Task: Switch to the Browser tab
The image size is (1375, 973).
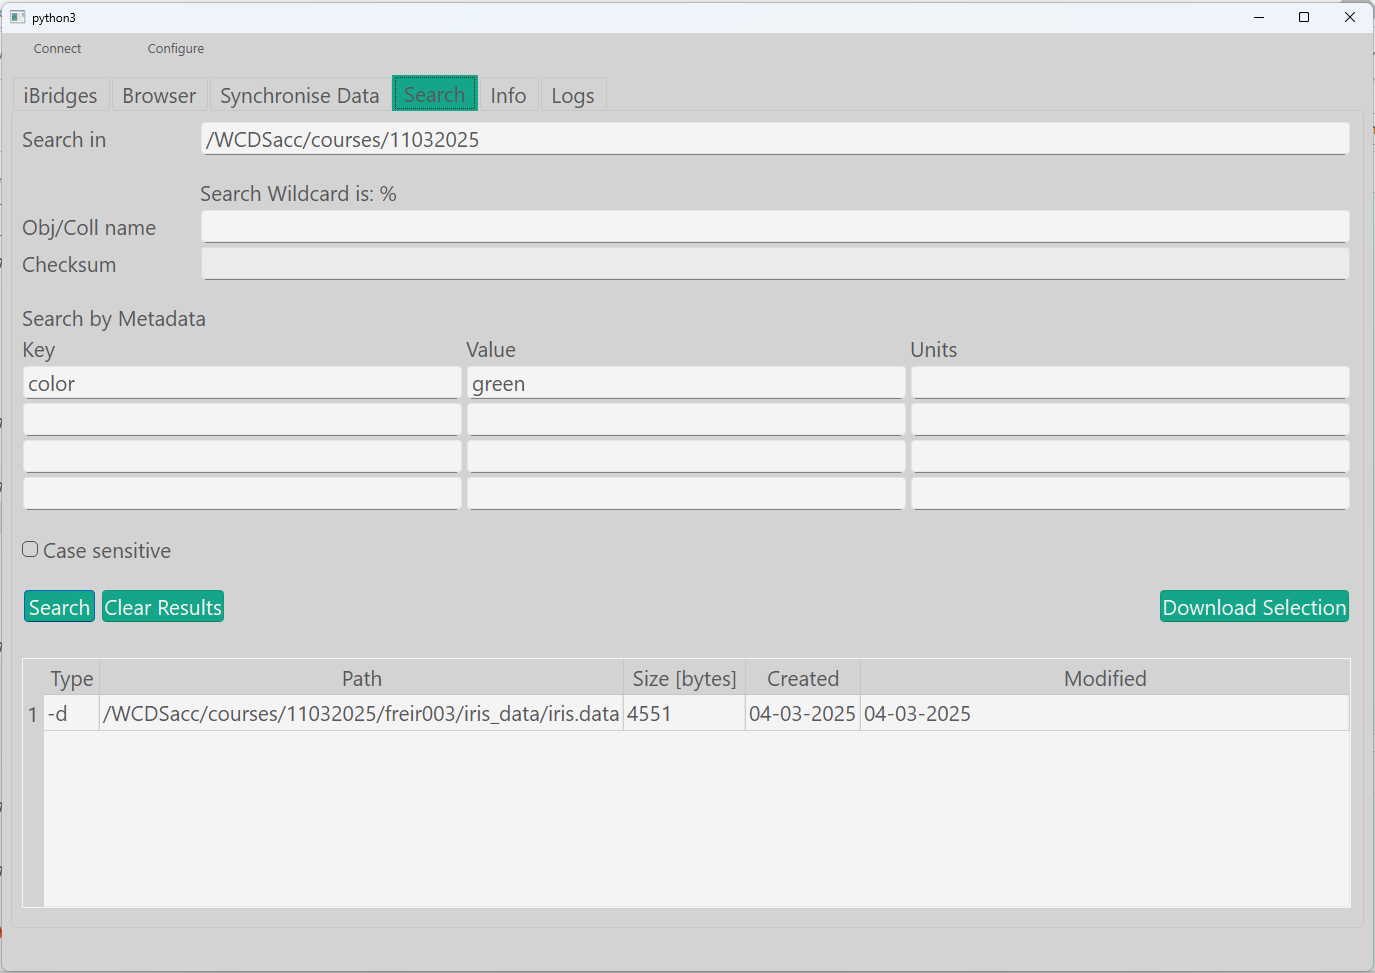Action: click(x=159, y=95)
